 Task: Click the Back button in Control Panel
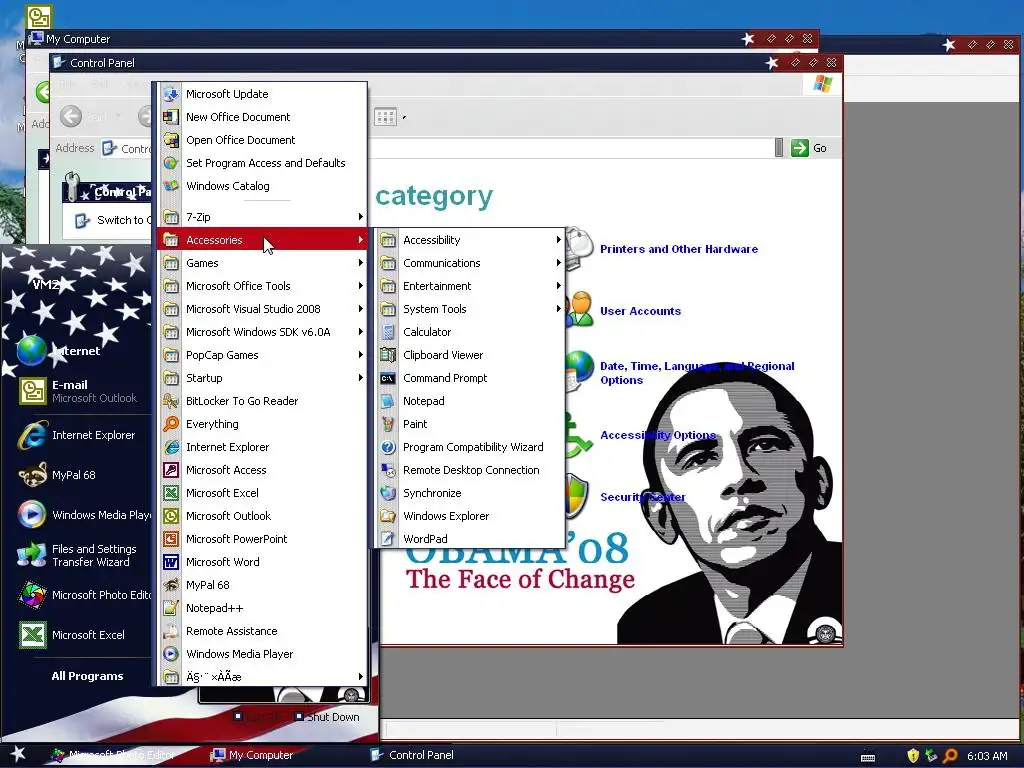click(71, 117)
